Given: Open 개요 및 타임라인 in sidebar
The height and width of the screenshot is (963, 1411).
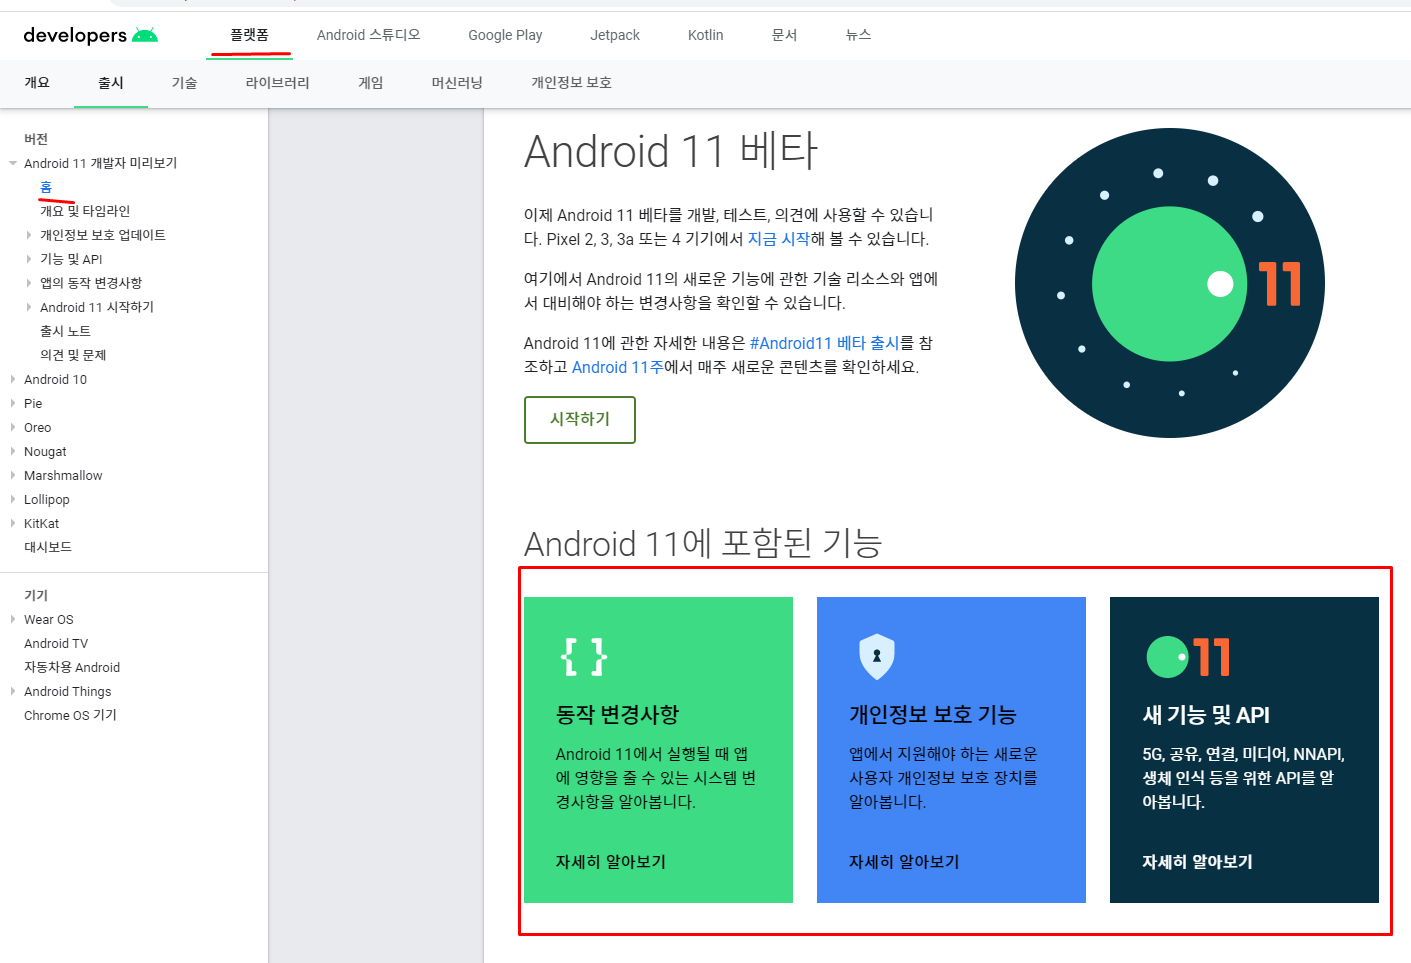Looking at the screenshot, I should [x=85, y=211].
